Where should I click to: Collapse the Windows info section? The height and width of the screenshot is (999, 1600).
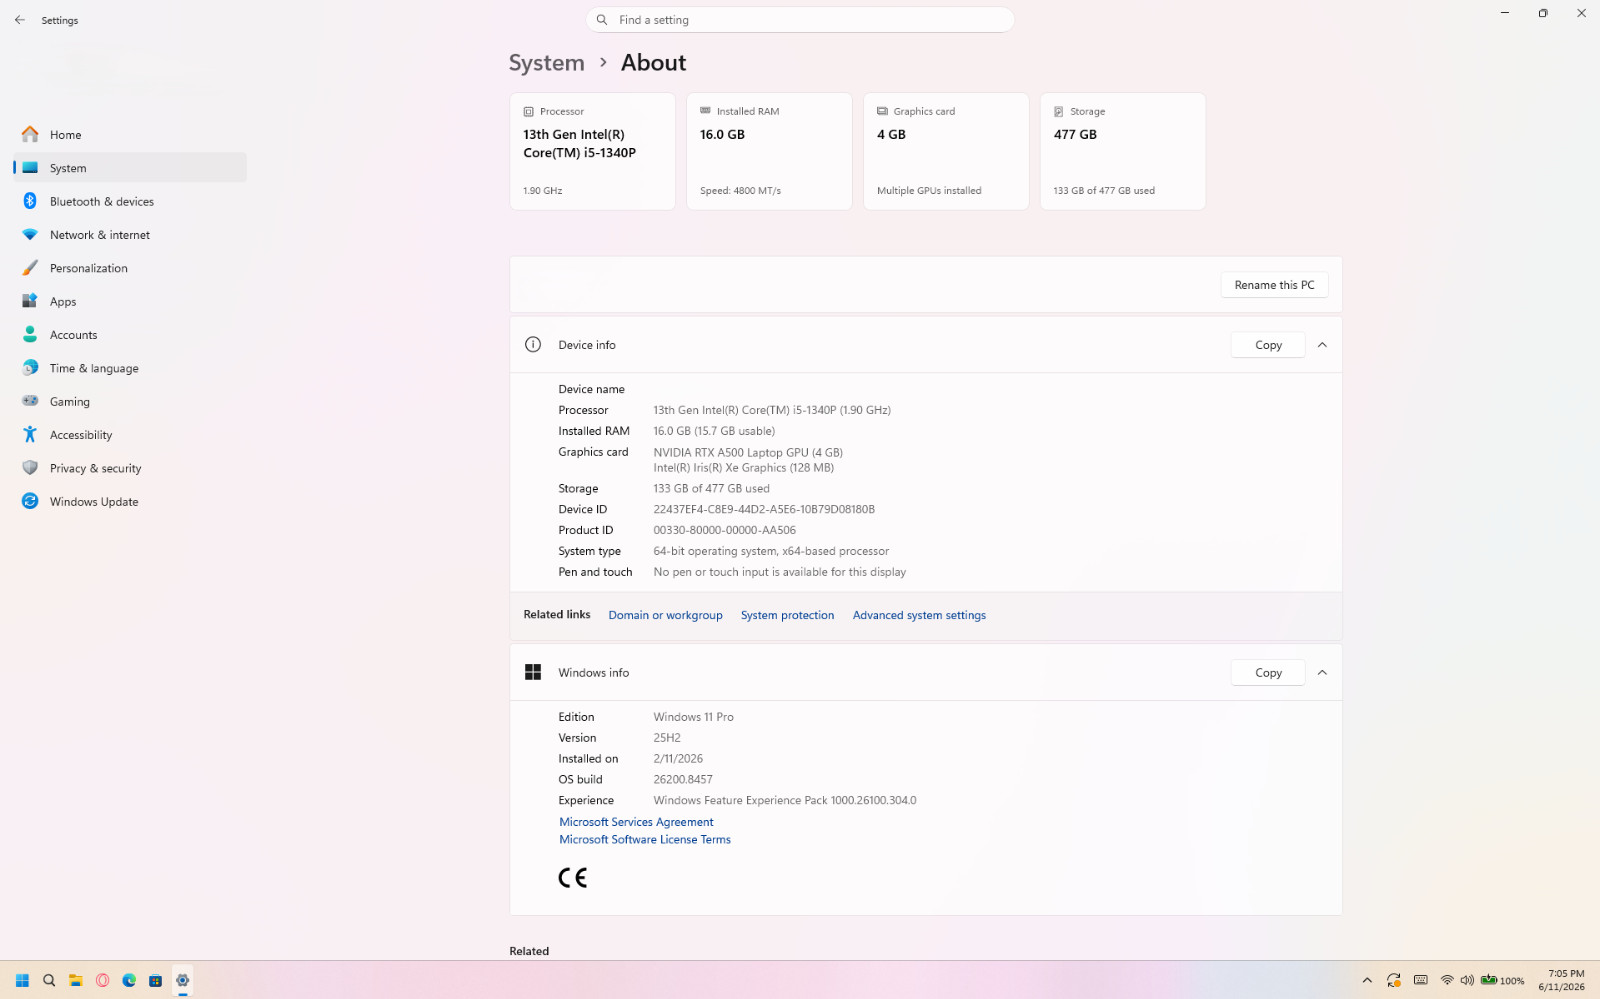click(1322, 673)
